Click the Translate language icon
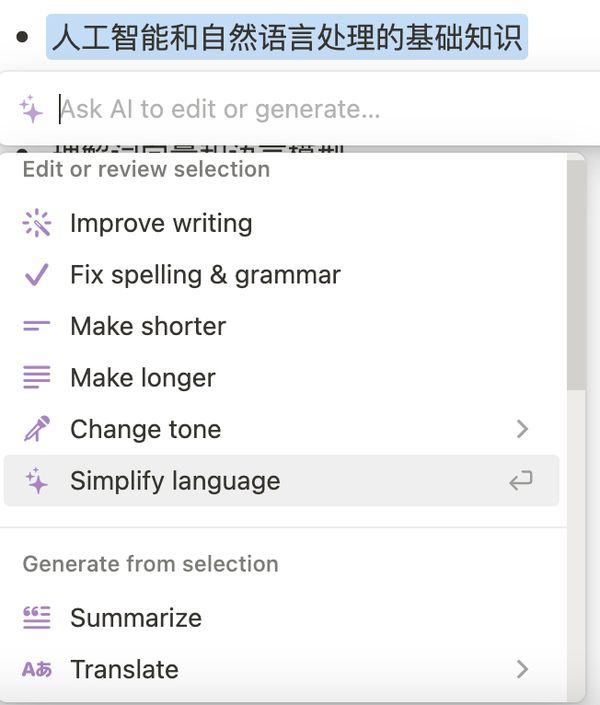Viewport: 600px width, 705px height. pyautogui.click(x=37, y=669)
